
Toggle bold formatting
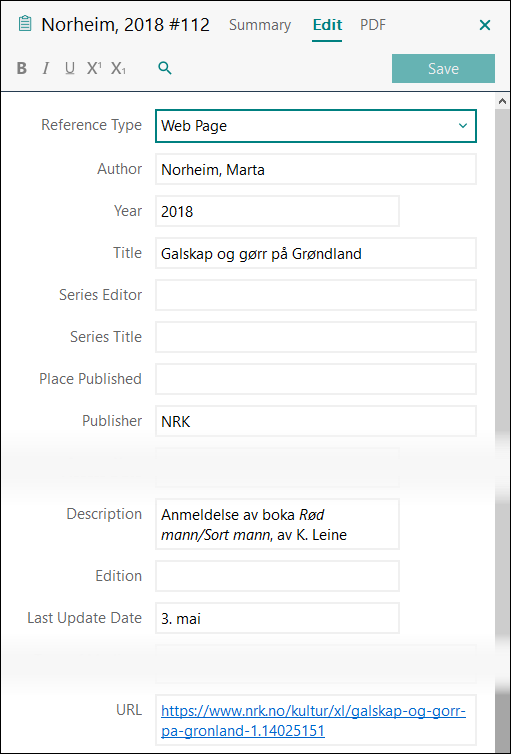(22, 68)
